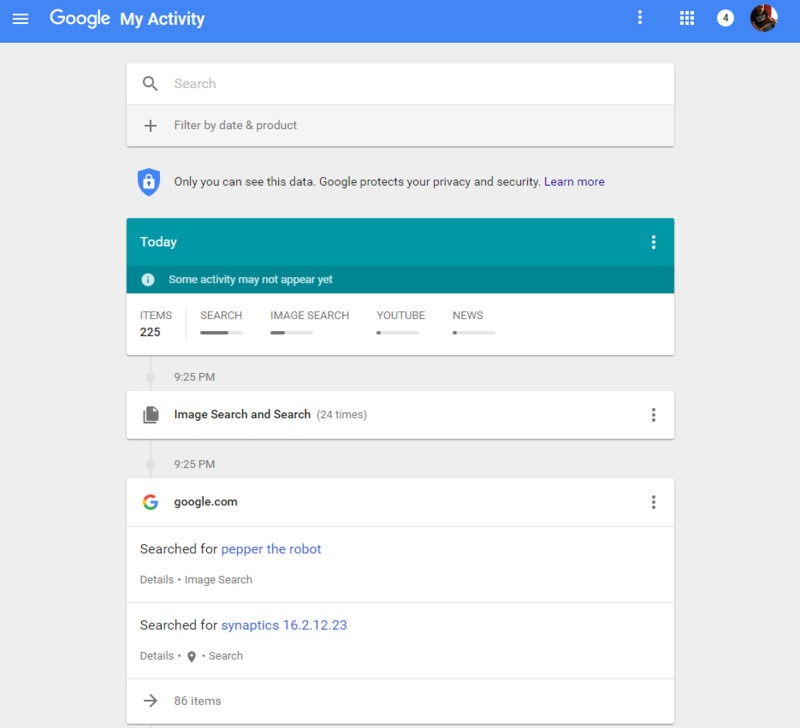Select the YOUTUBE activity category
This screenshot has height=728, width=800.
(x=401, y=314)
